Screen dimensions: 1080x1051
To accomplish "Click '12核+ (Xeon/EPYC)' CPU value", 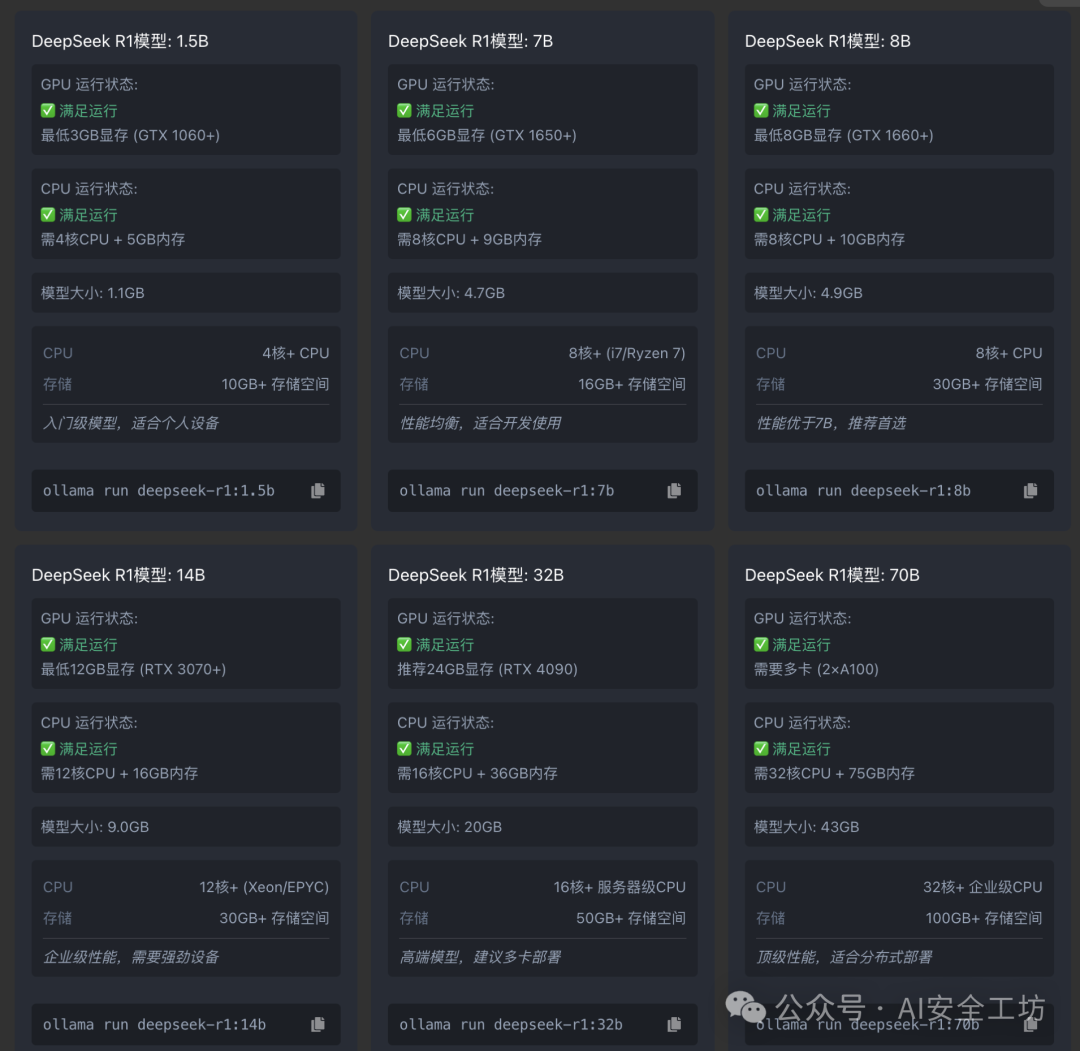I will coord(264,886).
